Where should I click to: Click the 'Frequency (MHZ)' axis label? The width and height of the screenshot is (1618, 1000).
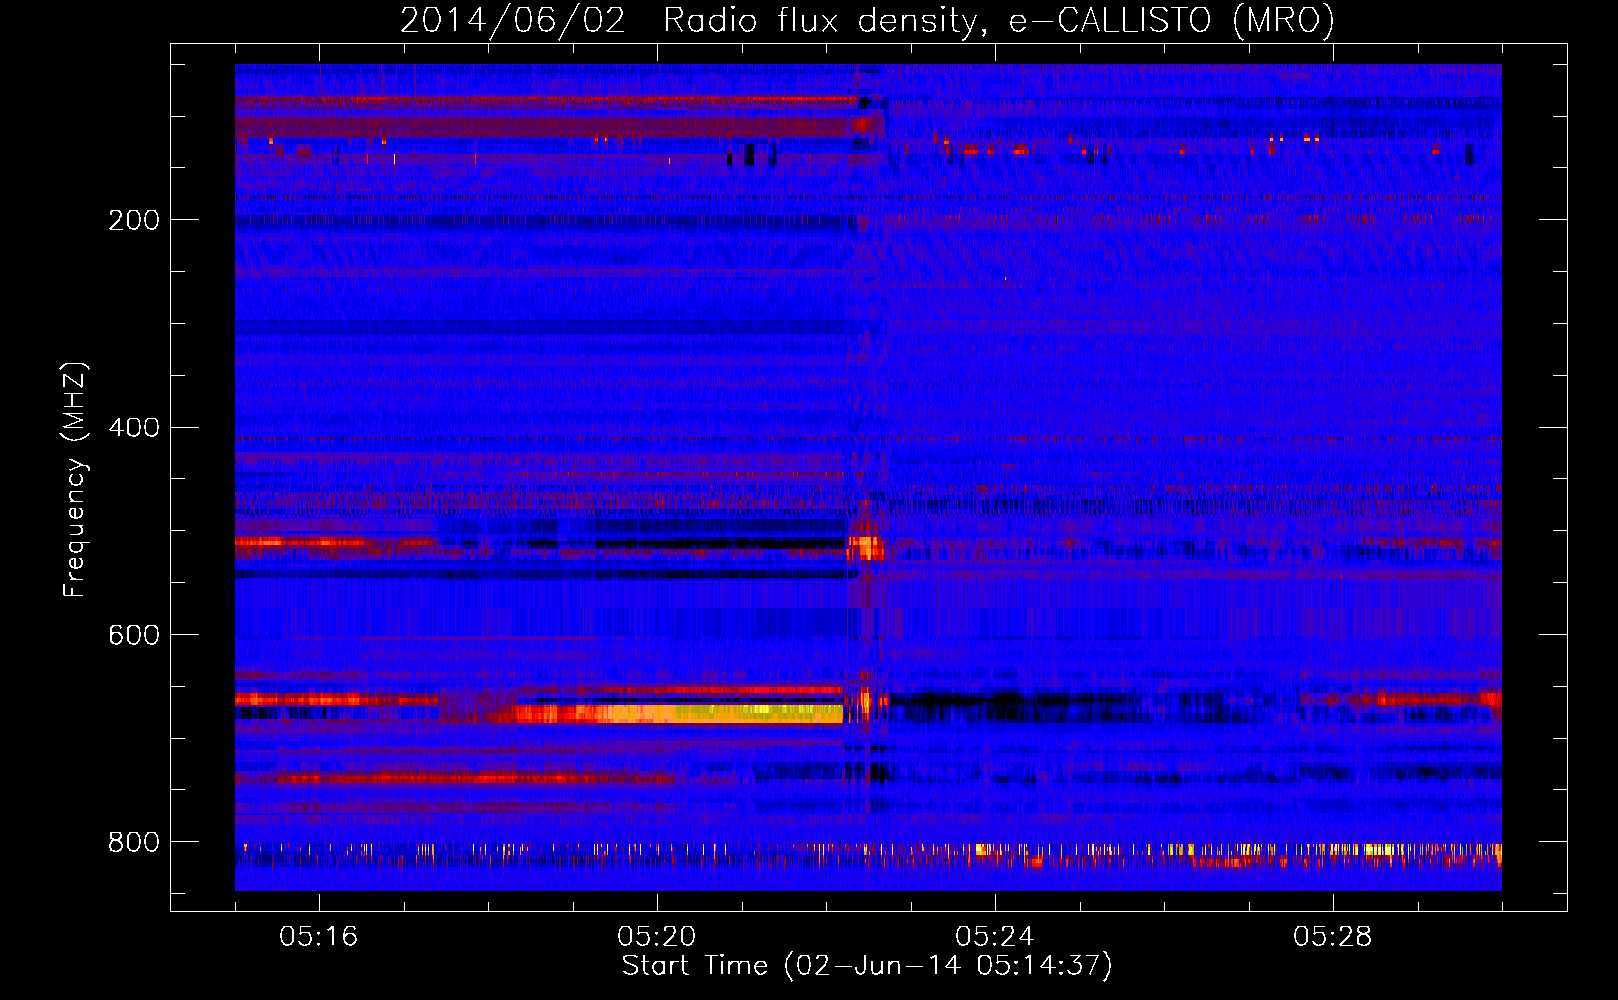click(74, 480)
